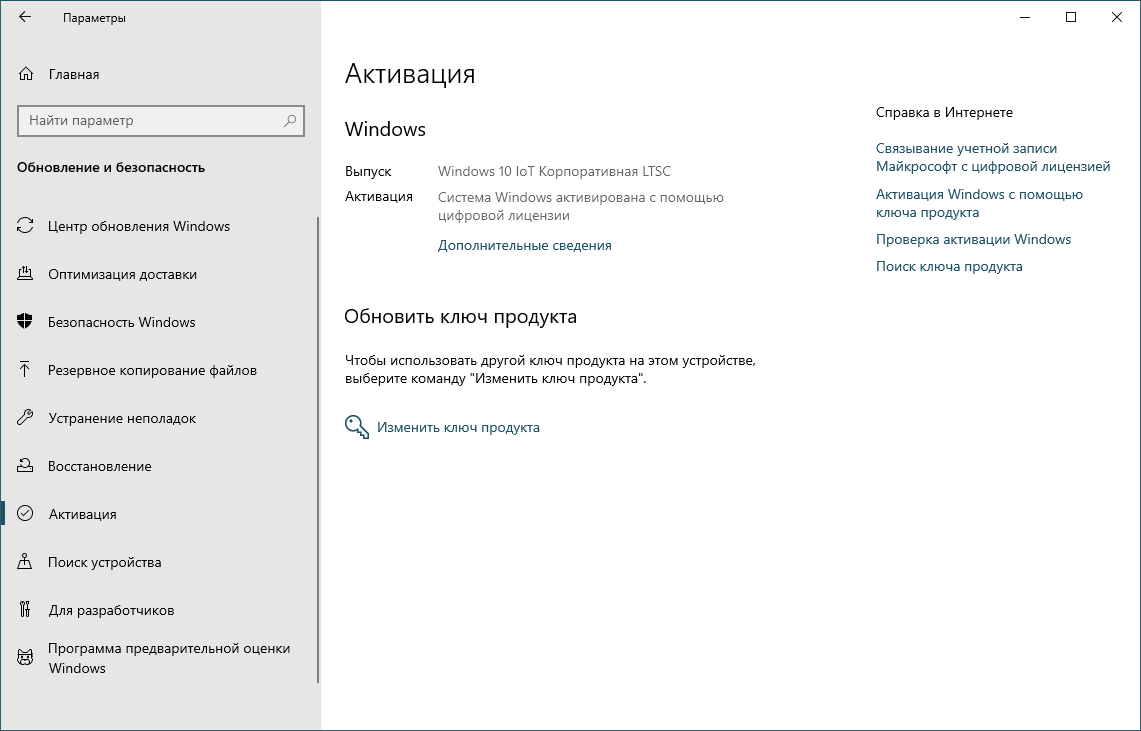Open Дополнительные сведения link
1141x731 pixels.
point(525,246)
